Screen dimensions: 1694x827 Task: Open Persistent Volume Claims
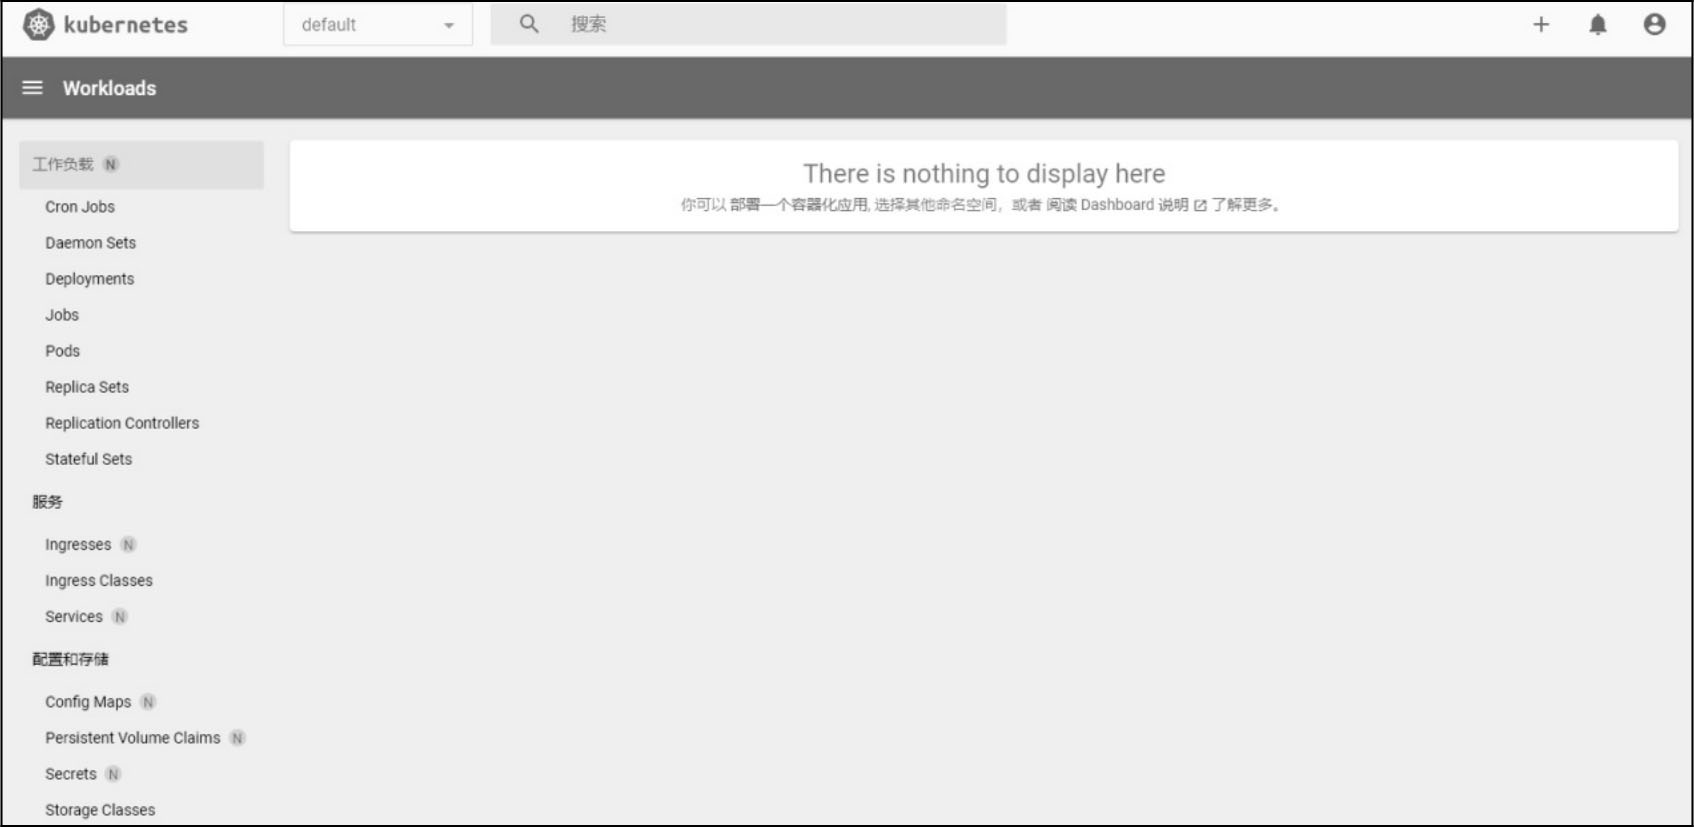[x=132, y=738]
